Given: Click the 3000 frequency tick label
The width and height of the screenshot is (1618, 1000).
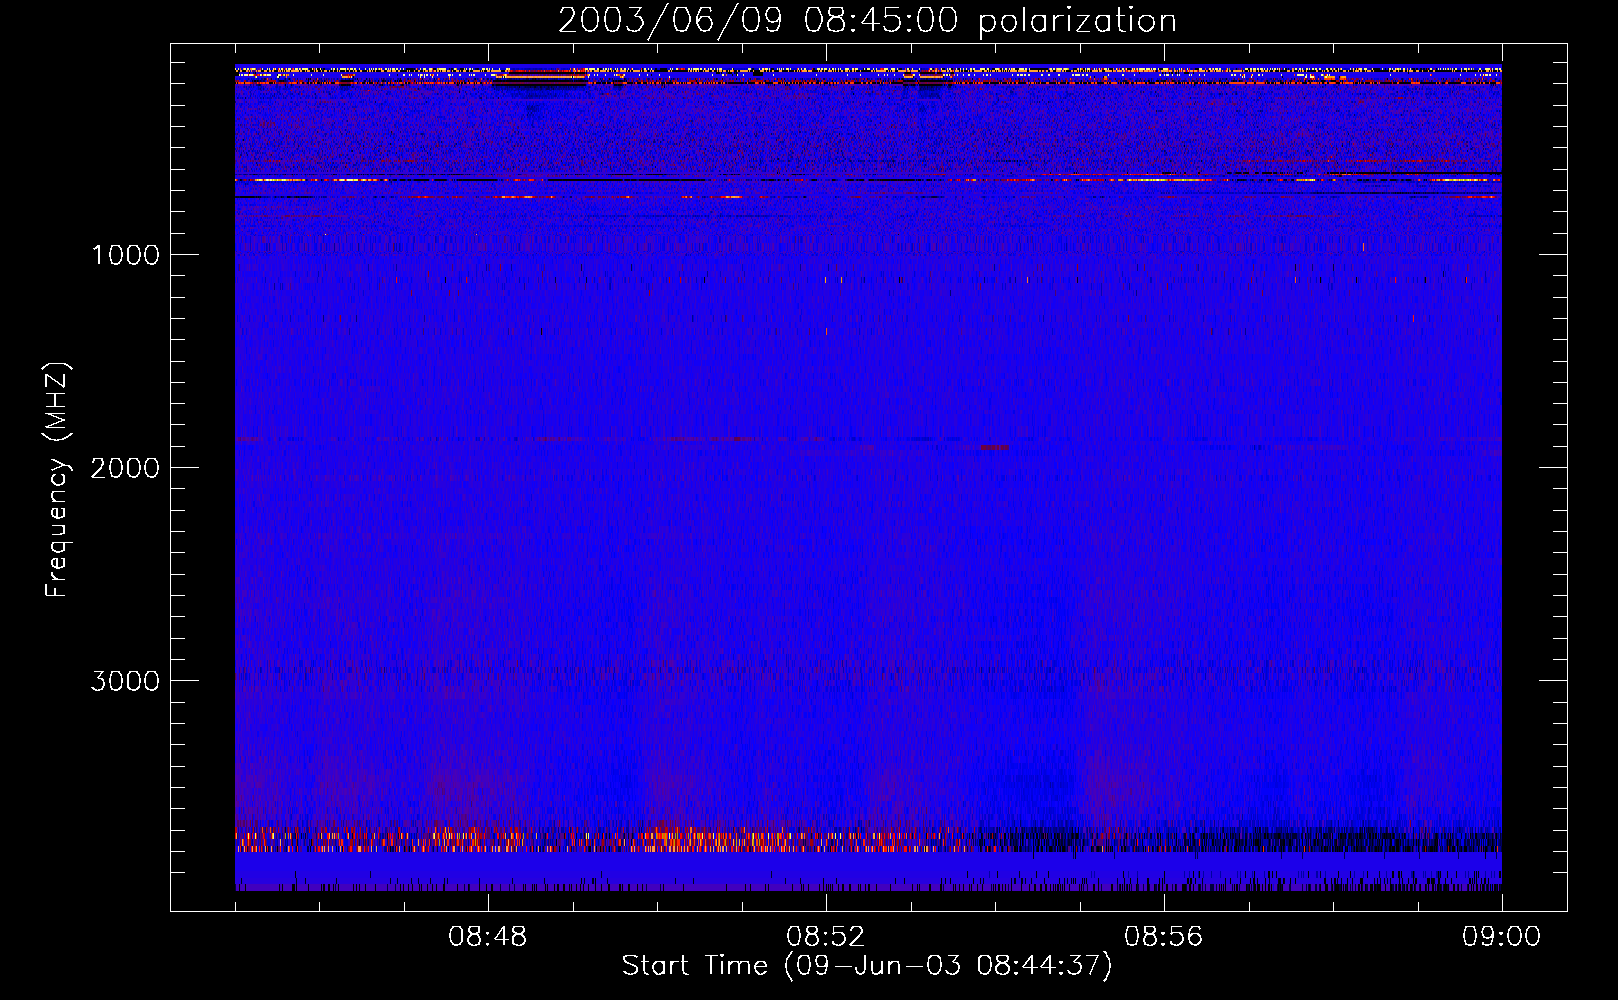Looking at the screenshot, I should pos(125,681).
